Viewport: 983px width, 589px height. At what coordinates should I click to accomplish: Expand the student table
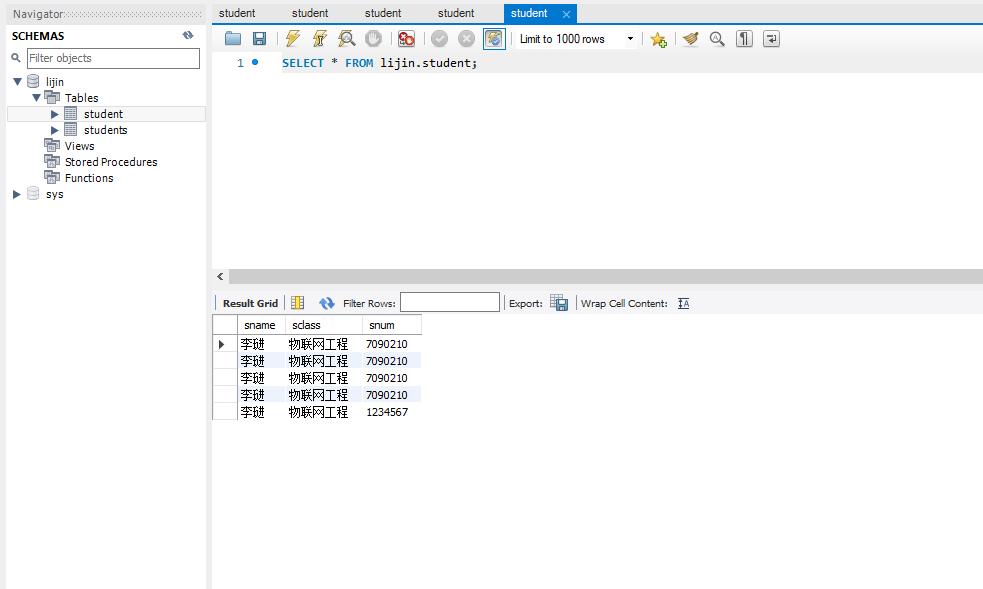pos(55,114)
